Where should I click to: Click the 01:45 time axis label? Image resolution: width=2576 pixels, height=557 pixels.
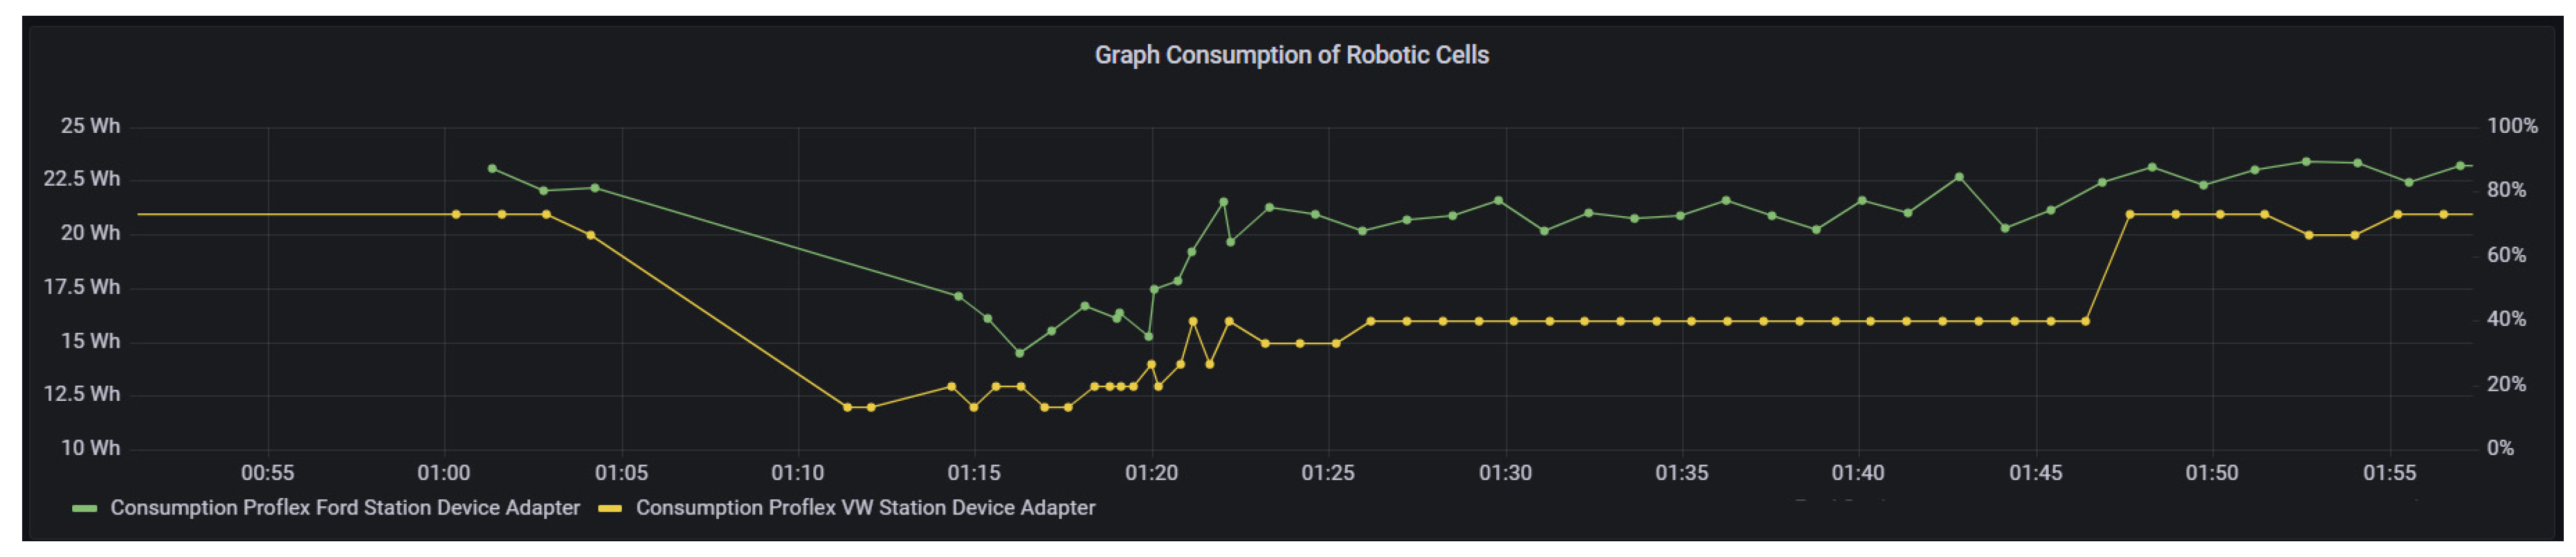[x=2035, y=473]
